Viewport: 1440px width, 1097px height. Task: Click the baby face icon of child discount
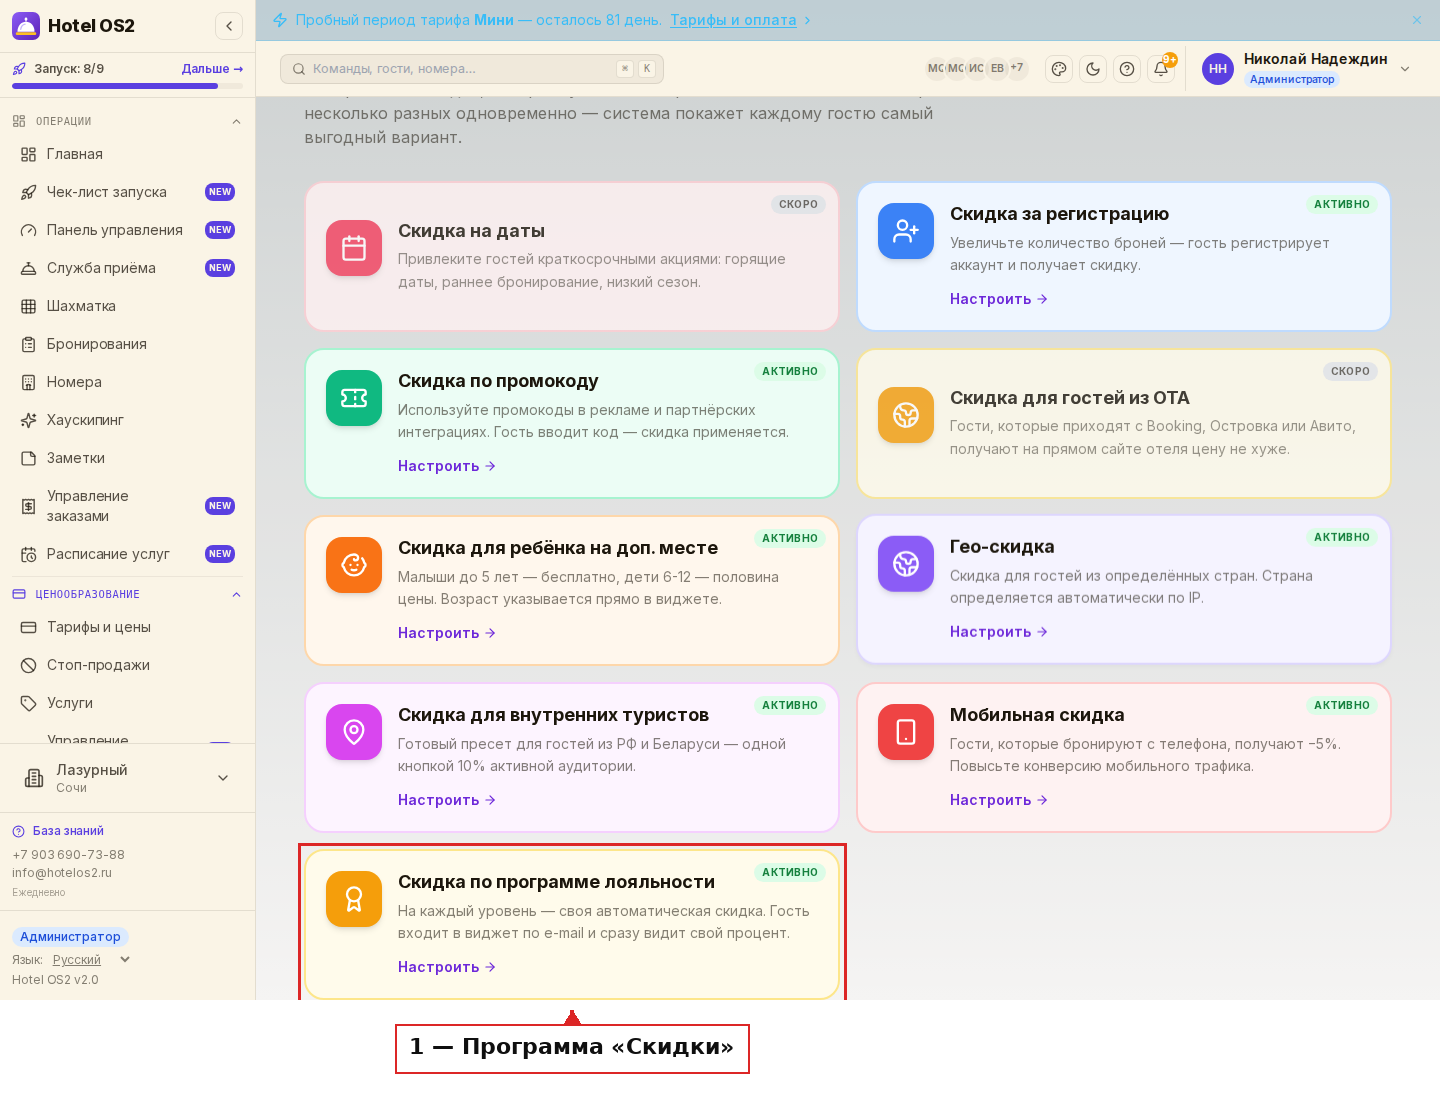354,565
